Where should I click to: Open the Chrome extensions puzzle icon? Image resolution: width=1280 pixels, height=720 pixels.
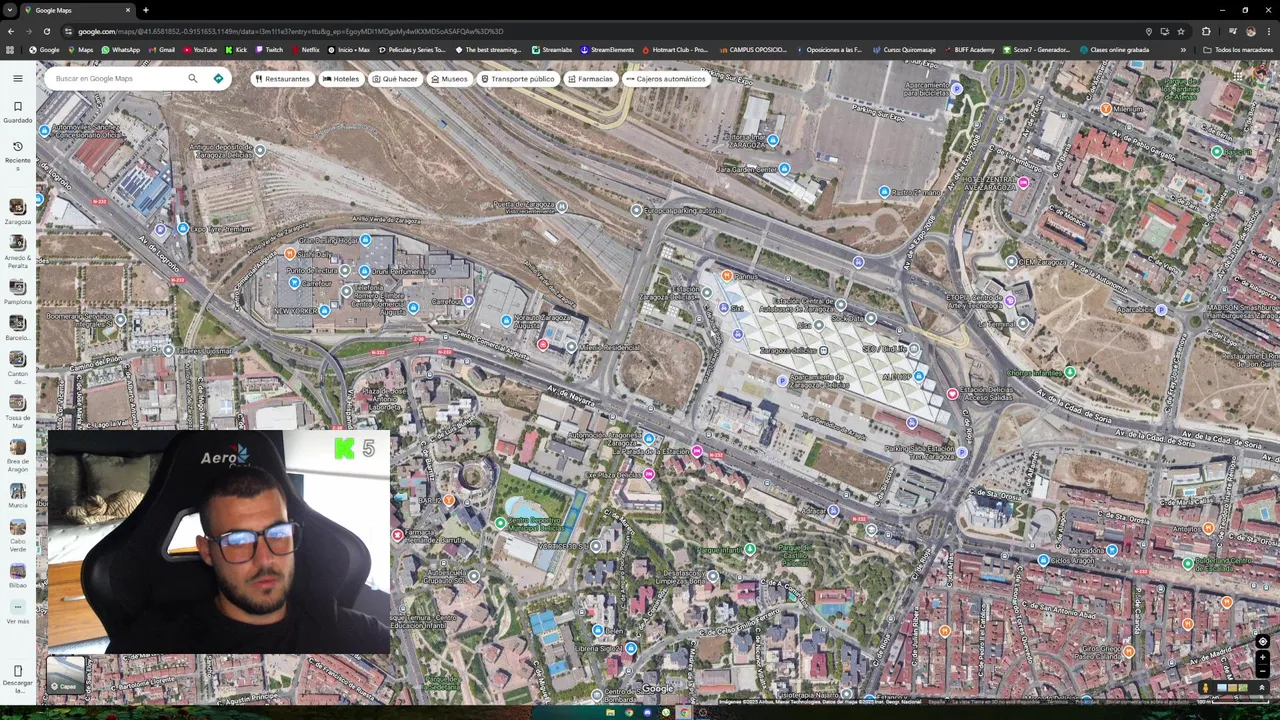[x=1206, y=31]
